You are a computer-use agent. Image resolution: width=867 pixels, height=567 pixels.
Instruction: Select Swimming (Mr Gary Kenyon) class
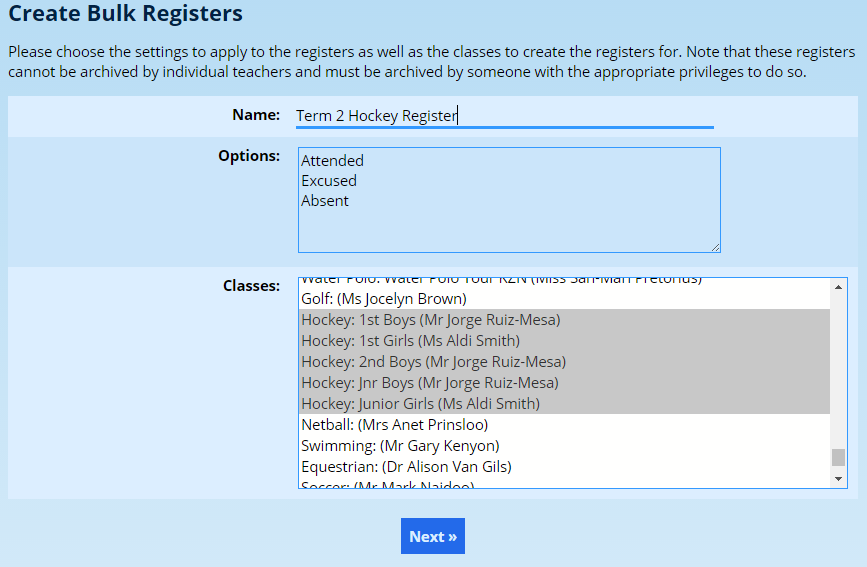[x=400, y=446]
